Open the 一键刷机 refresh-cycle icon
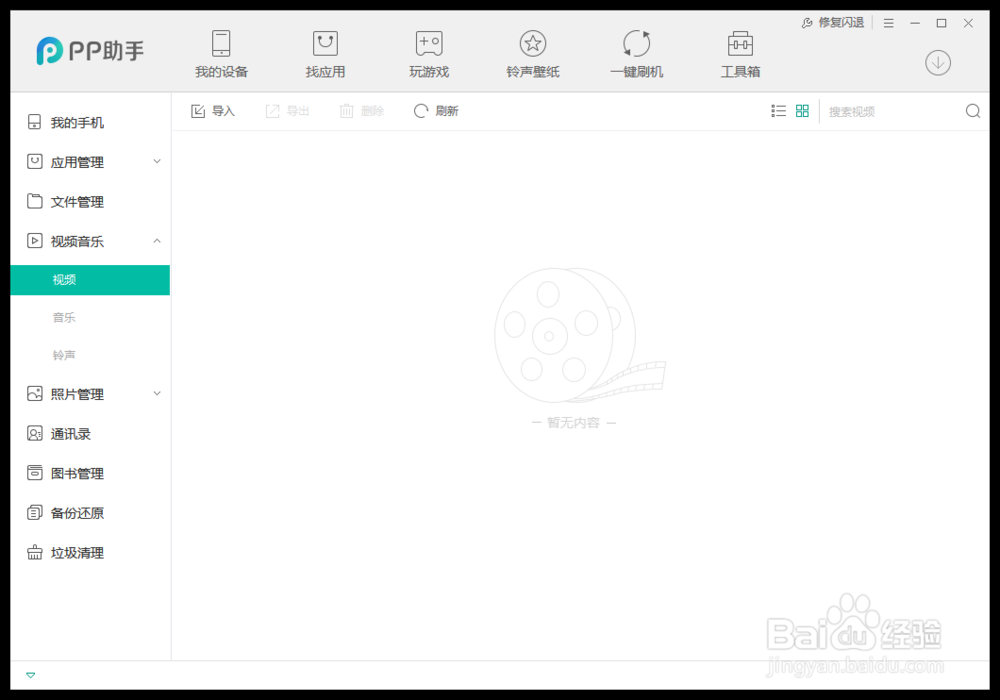This screenshot has height=700, width=1000. pyautogui.click(x=636, y=43)
